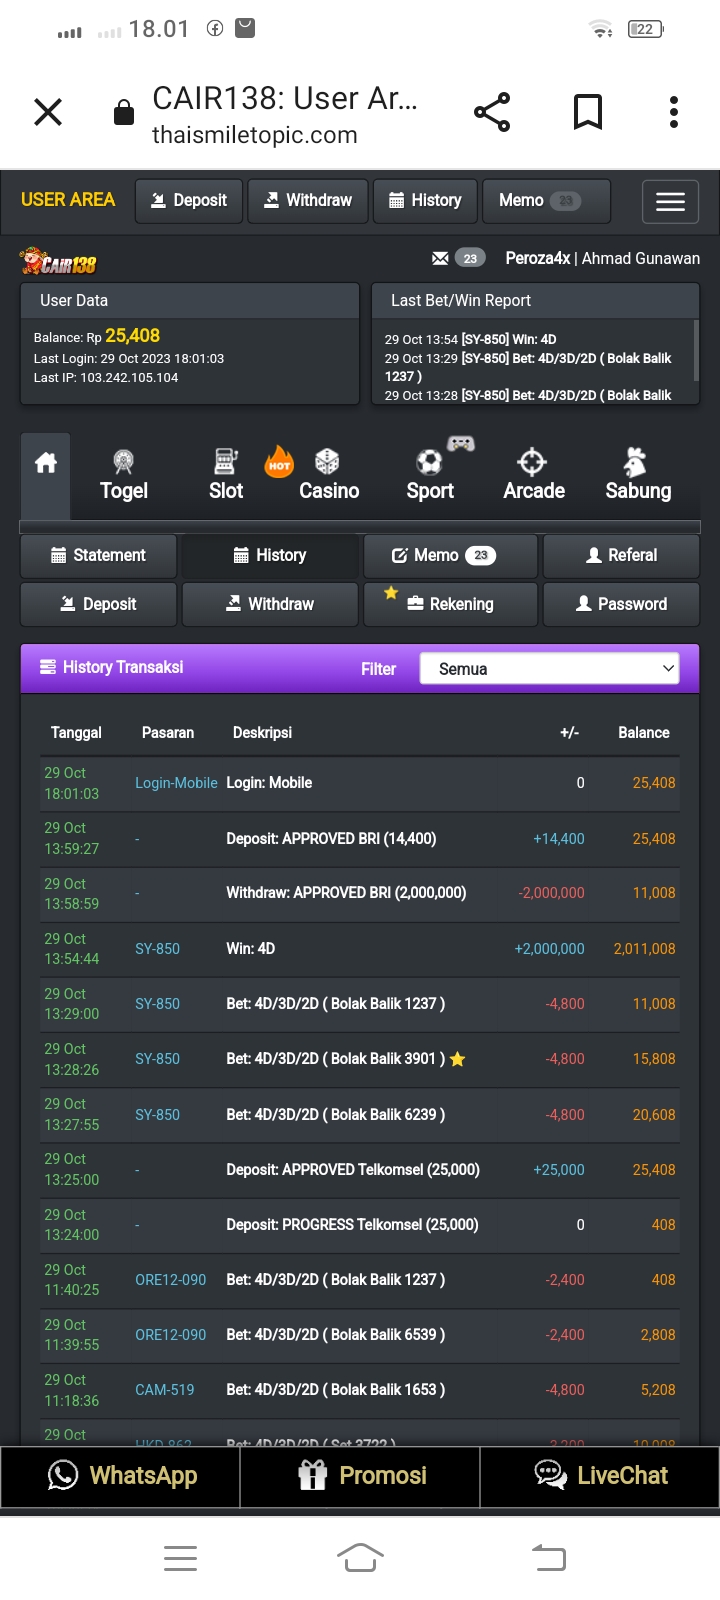Open the Password tab
The width and height of the screenshot is (720, 1600).
point(621,605)
